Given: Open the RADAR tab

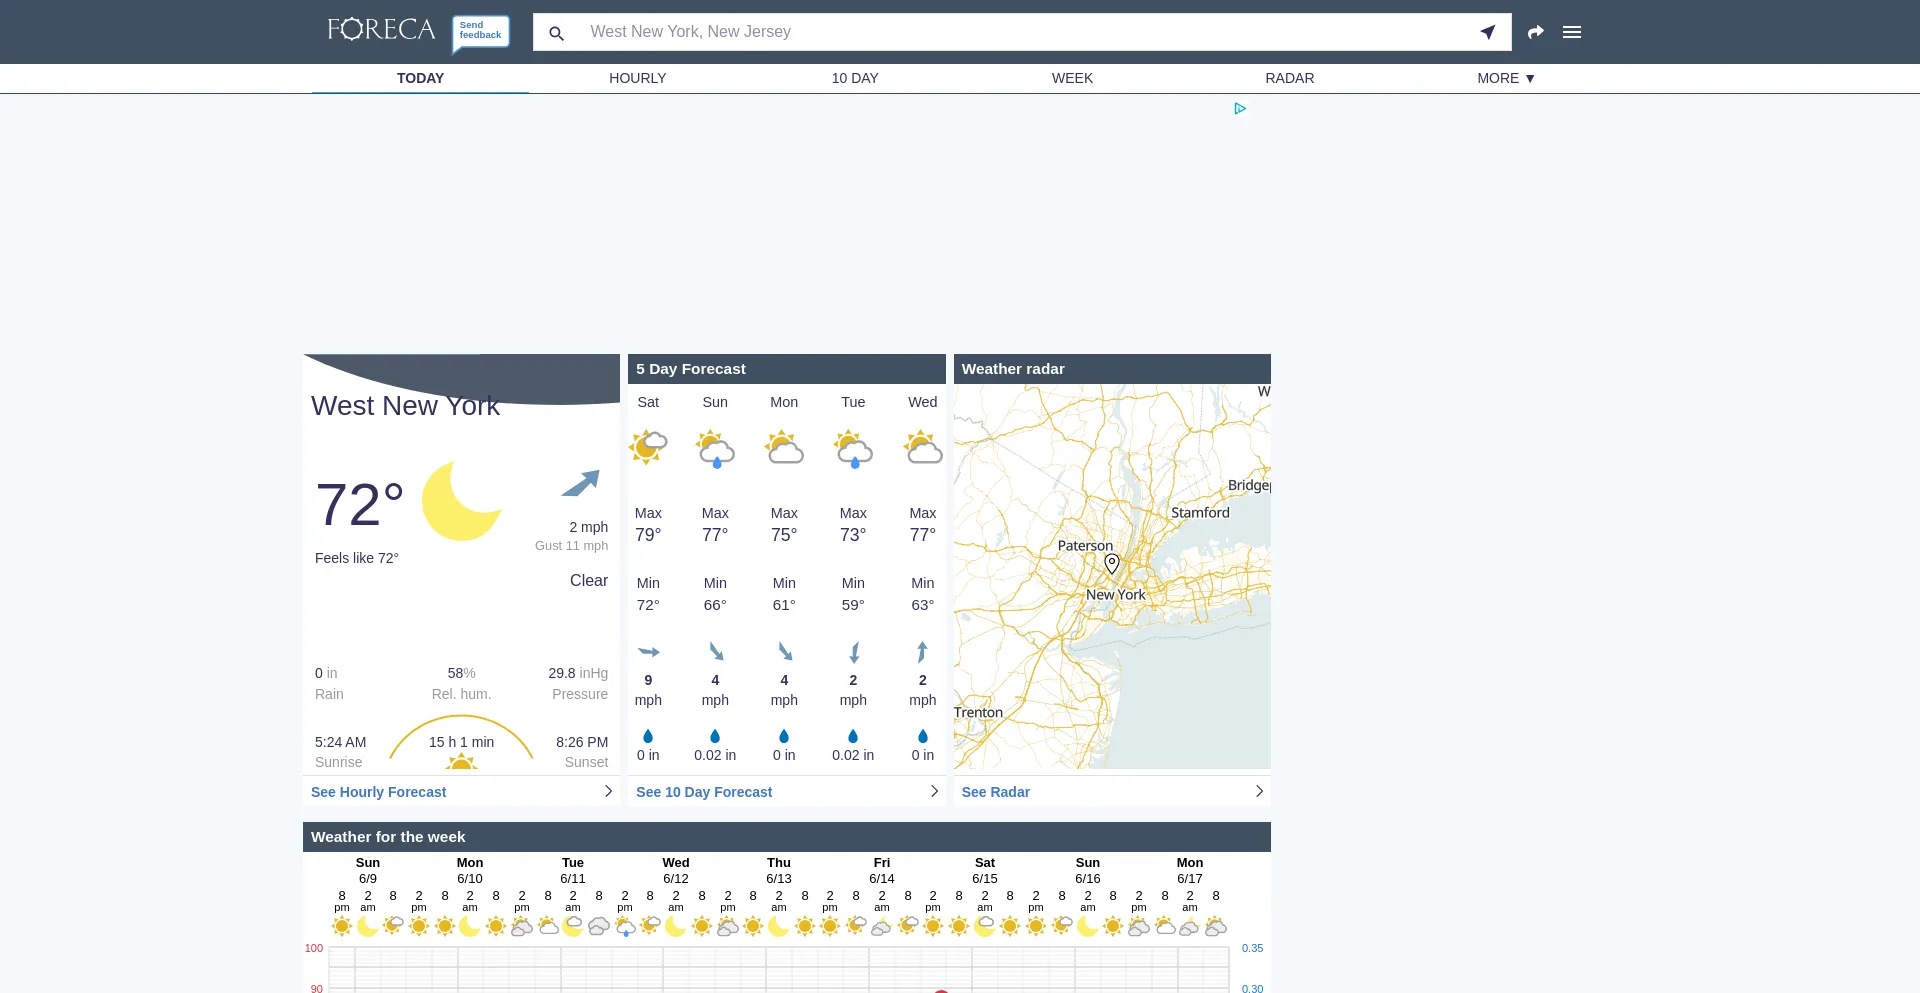Looking at the screenshot, I should [1290, 78].
